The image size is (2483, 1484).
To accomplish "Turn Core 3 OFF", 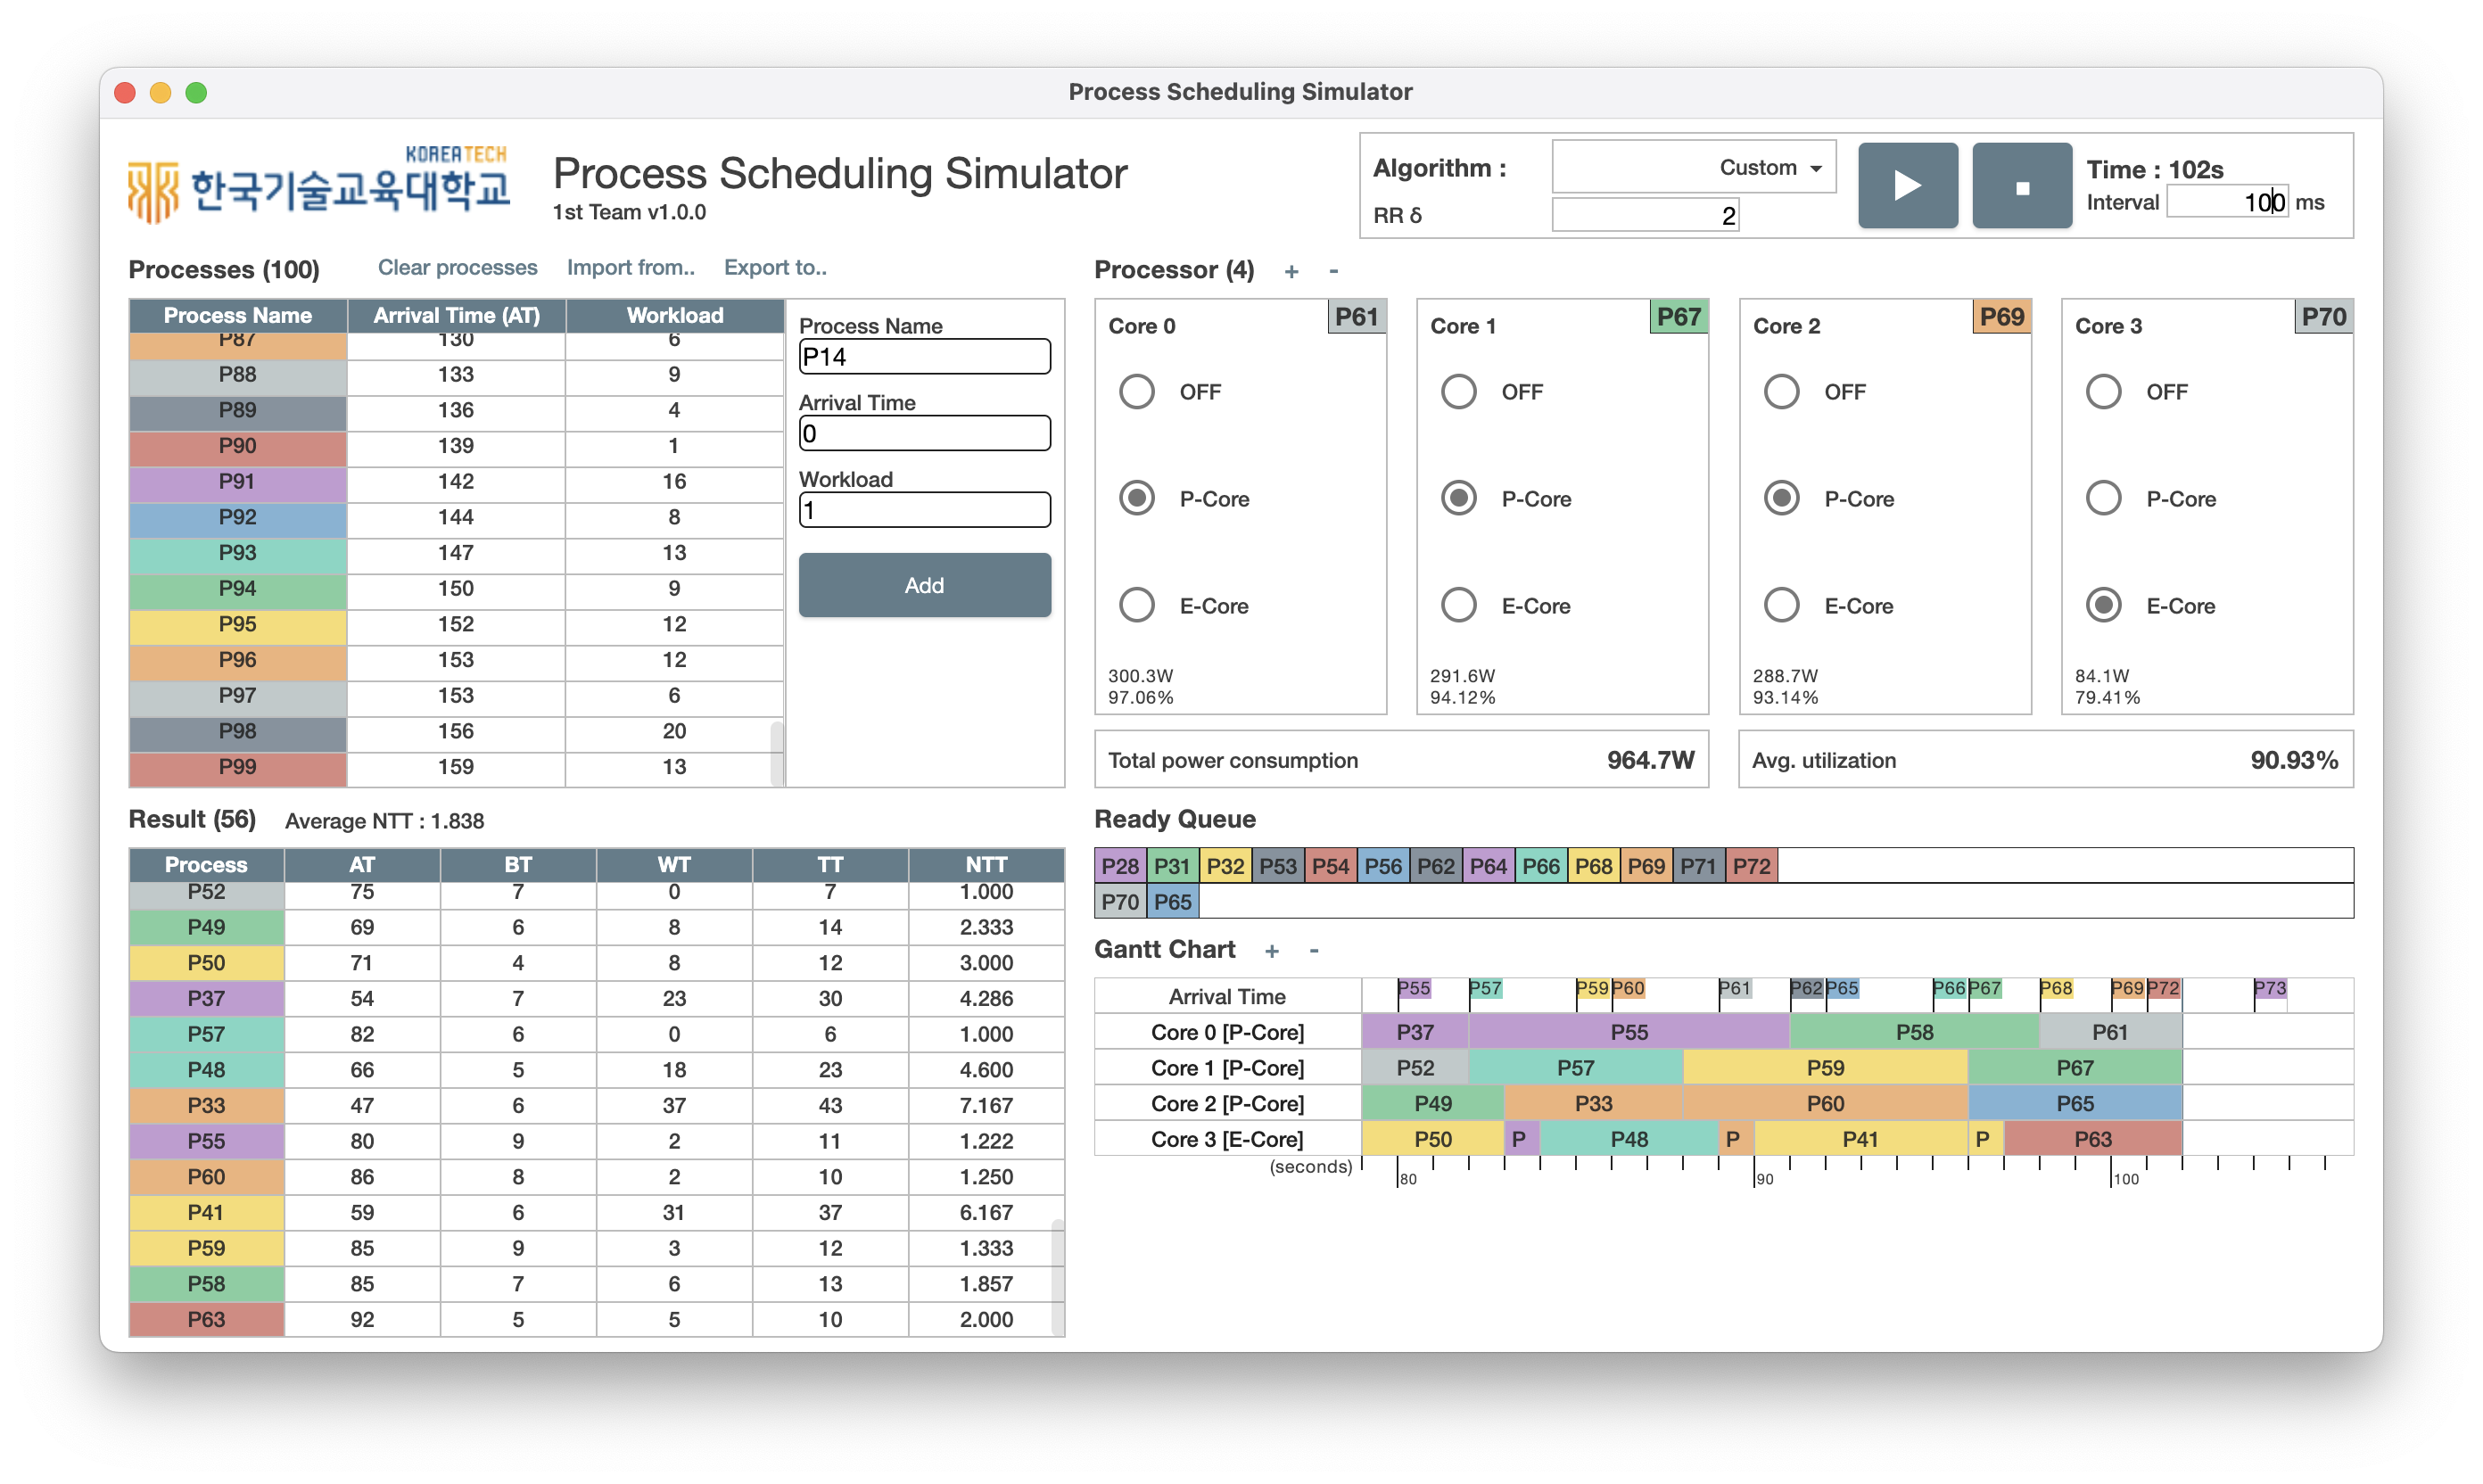I will pos(2104,391).
